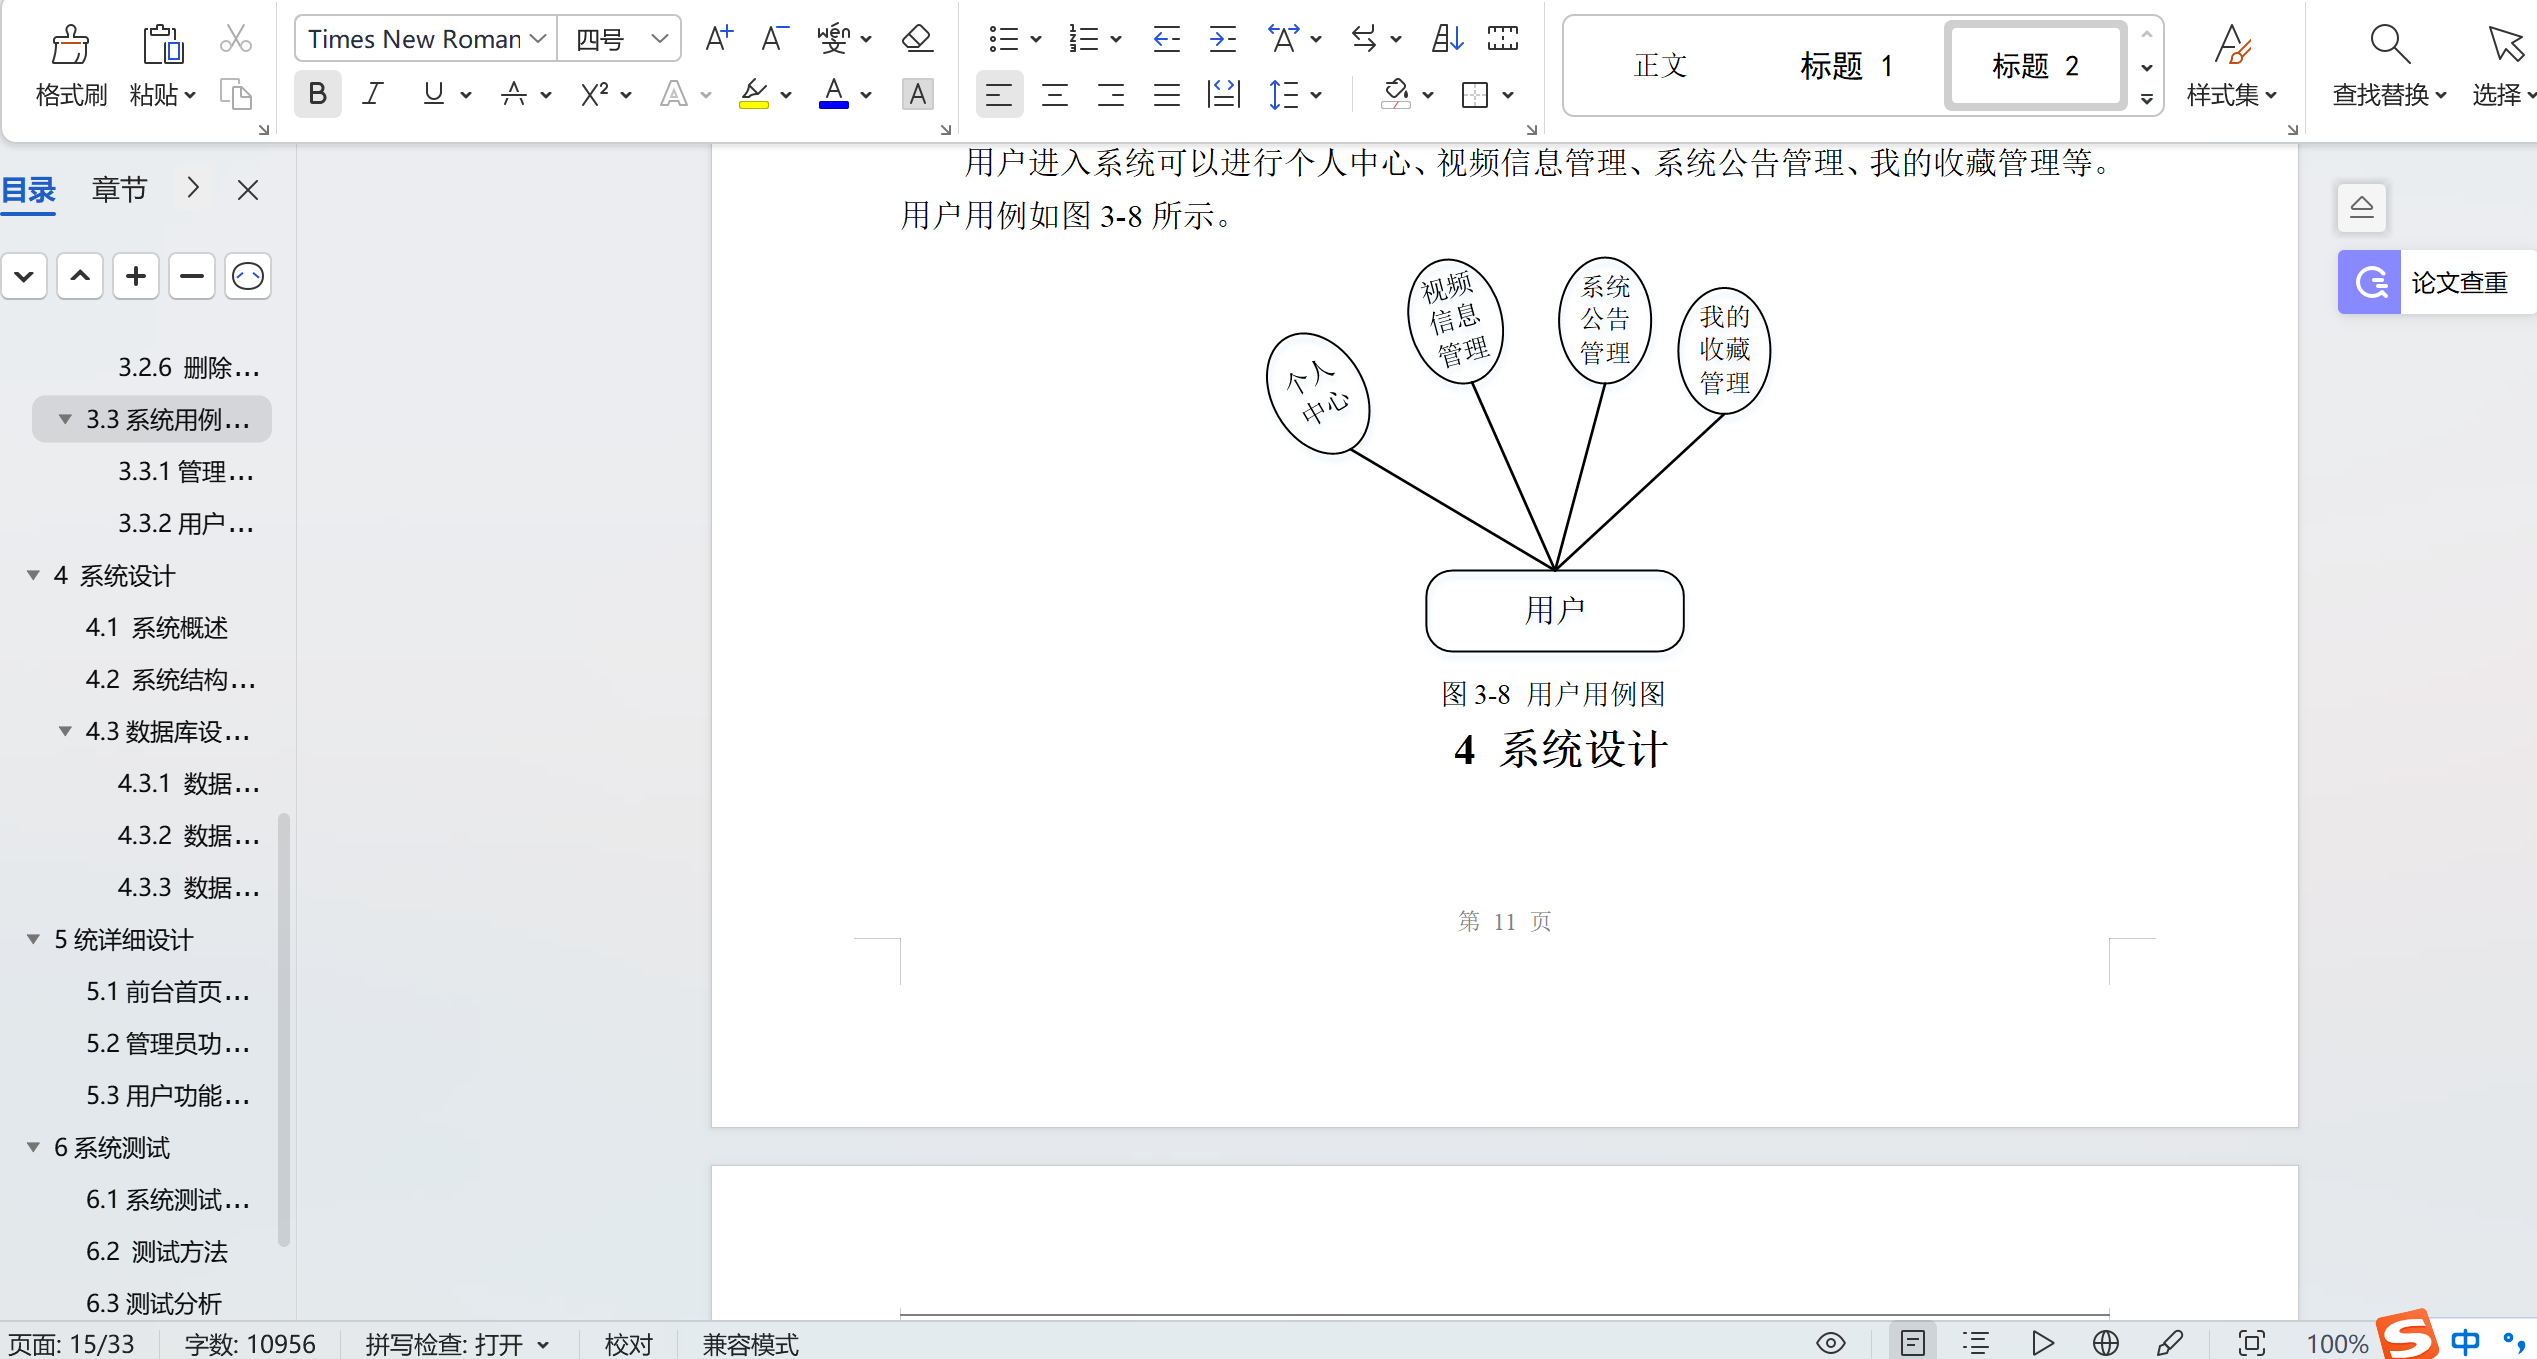Toggle Underline formatting
The height and width of the screenshot is (1359, 2537).
click(x=433, y=94)
